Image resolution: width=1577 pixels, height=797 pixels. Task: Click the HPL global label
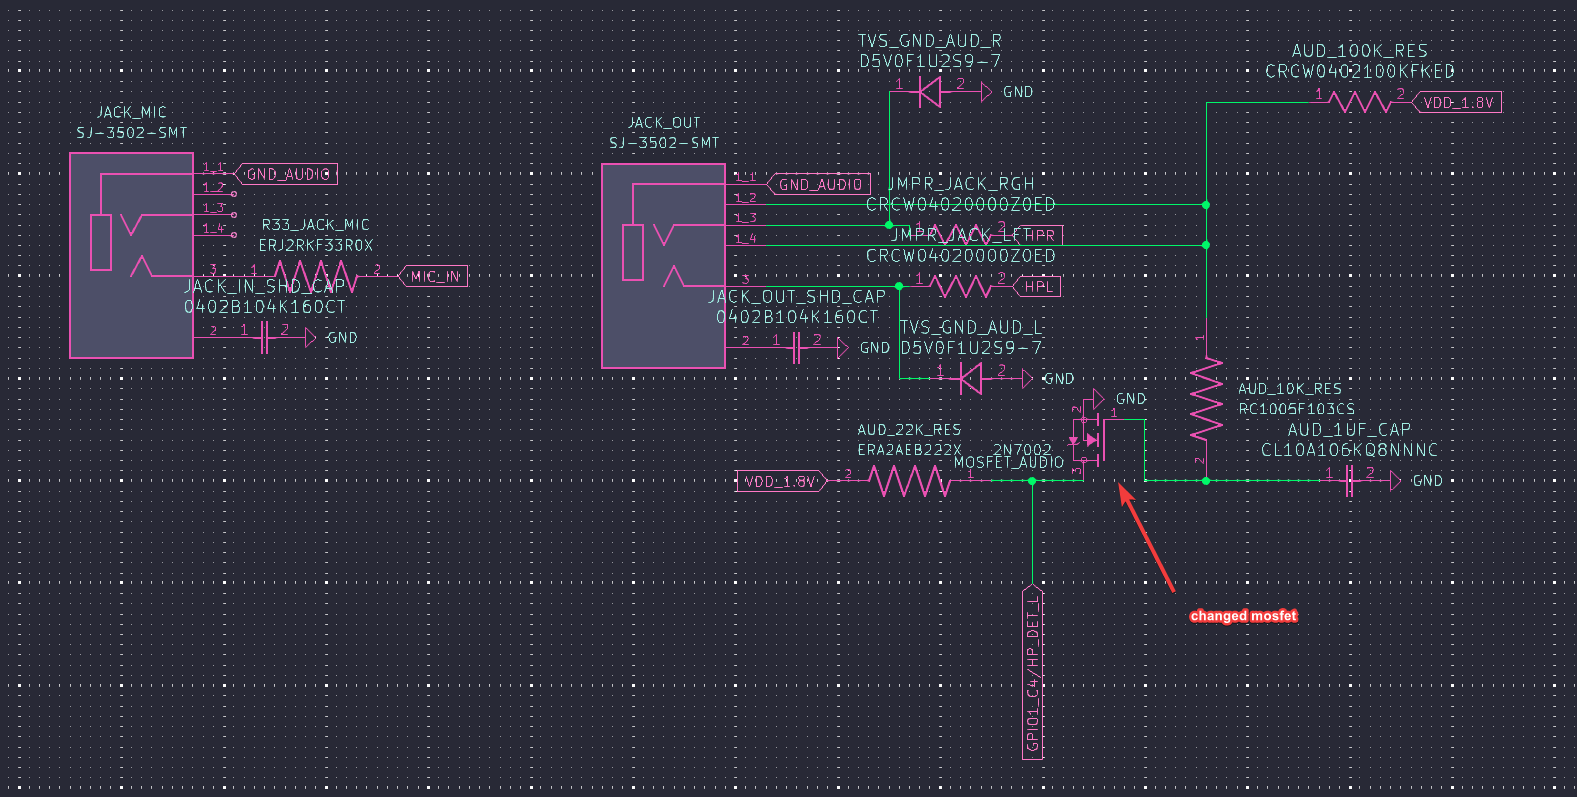[x=1037, y=287]
